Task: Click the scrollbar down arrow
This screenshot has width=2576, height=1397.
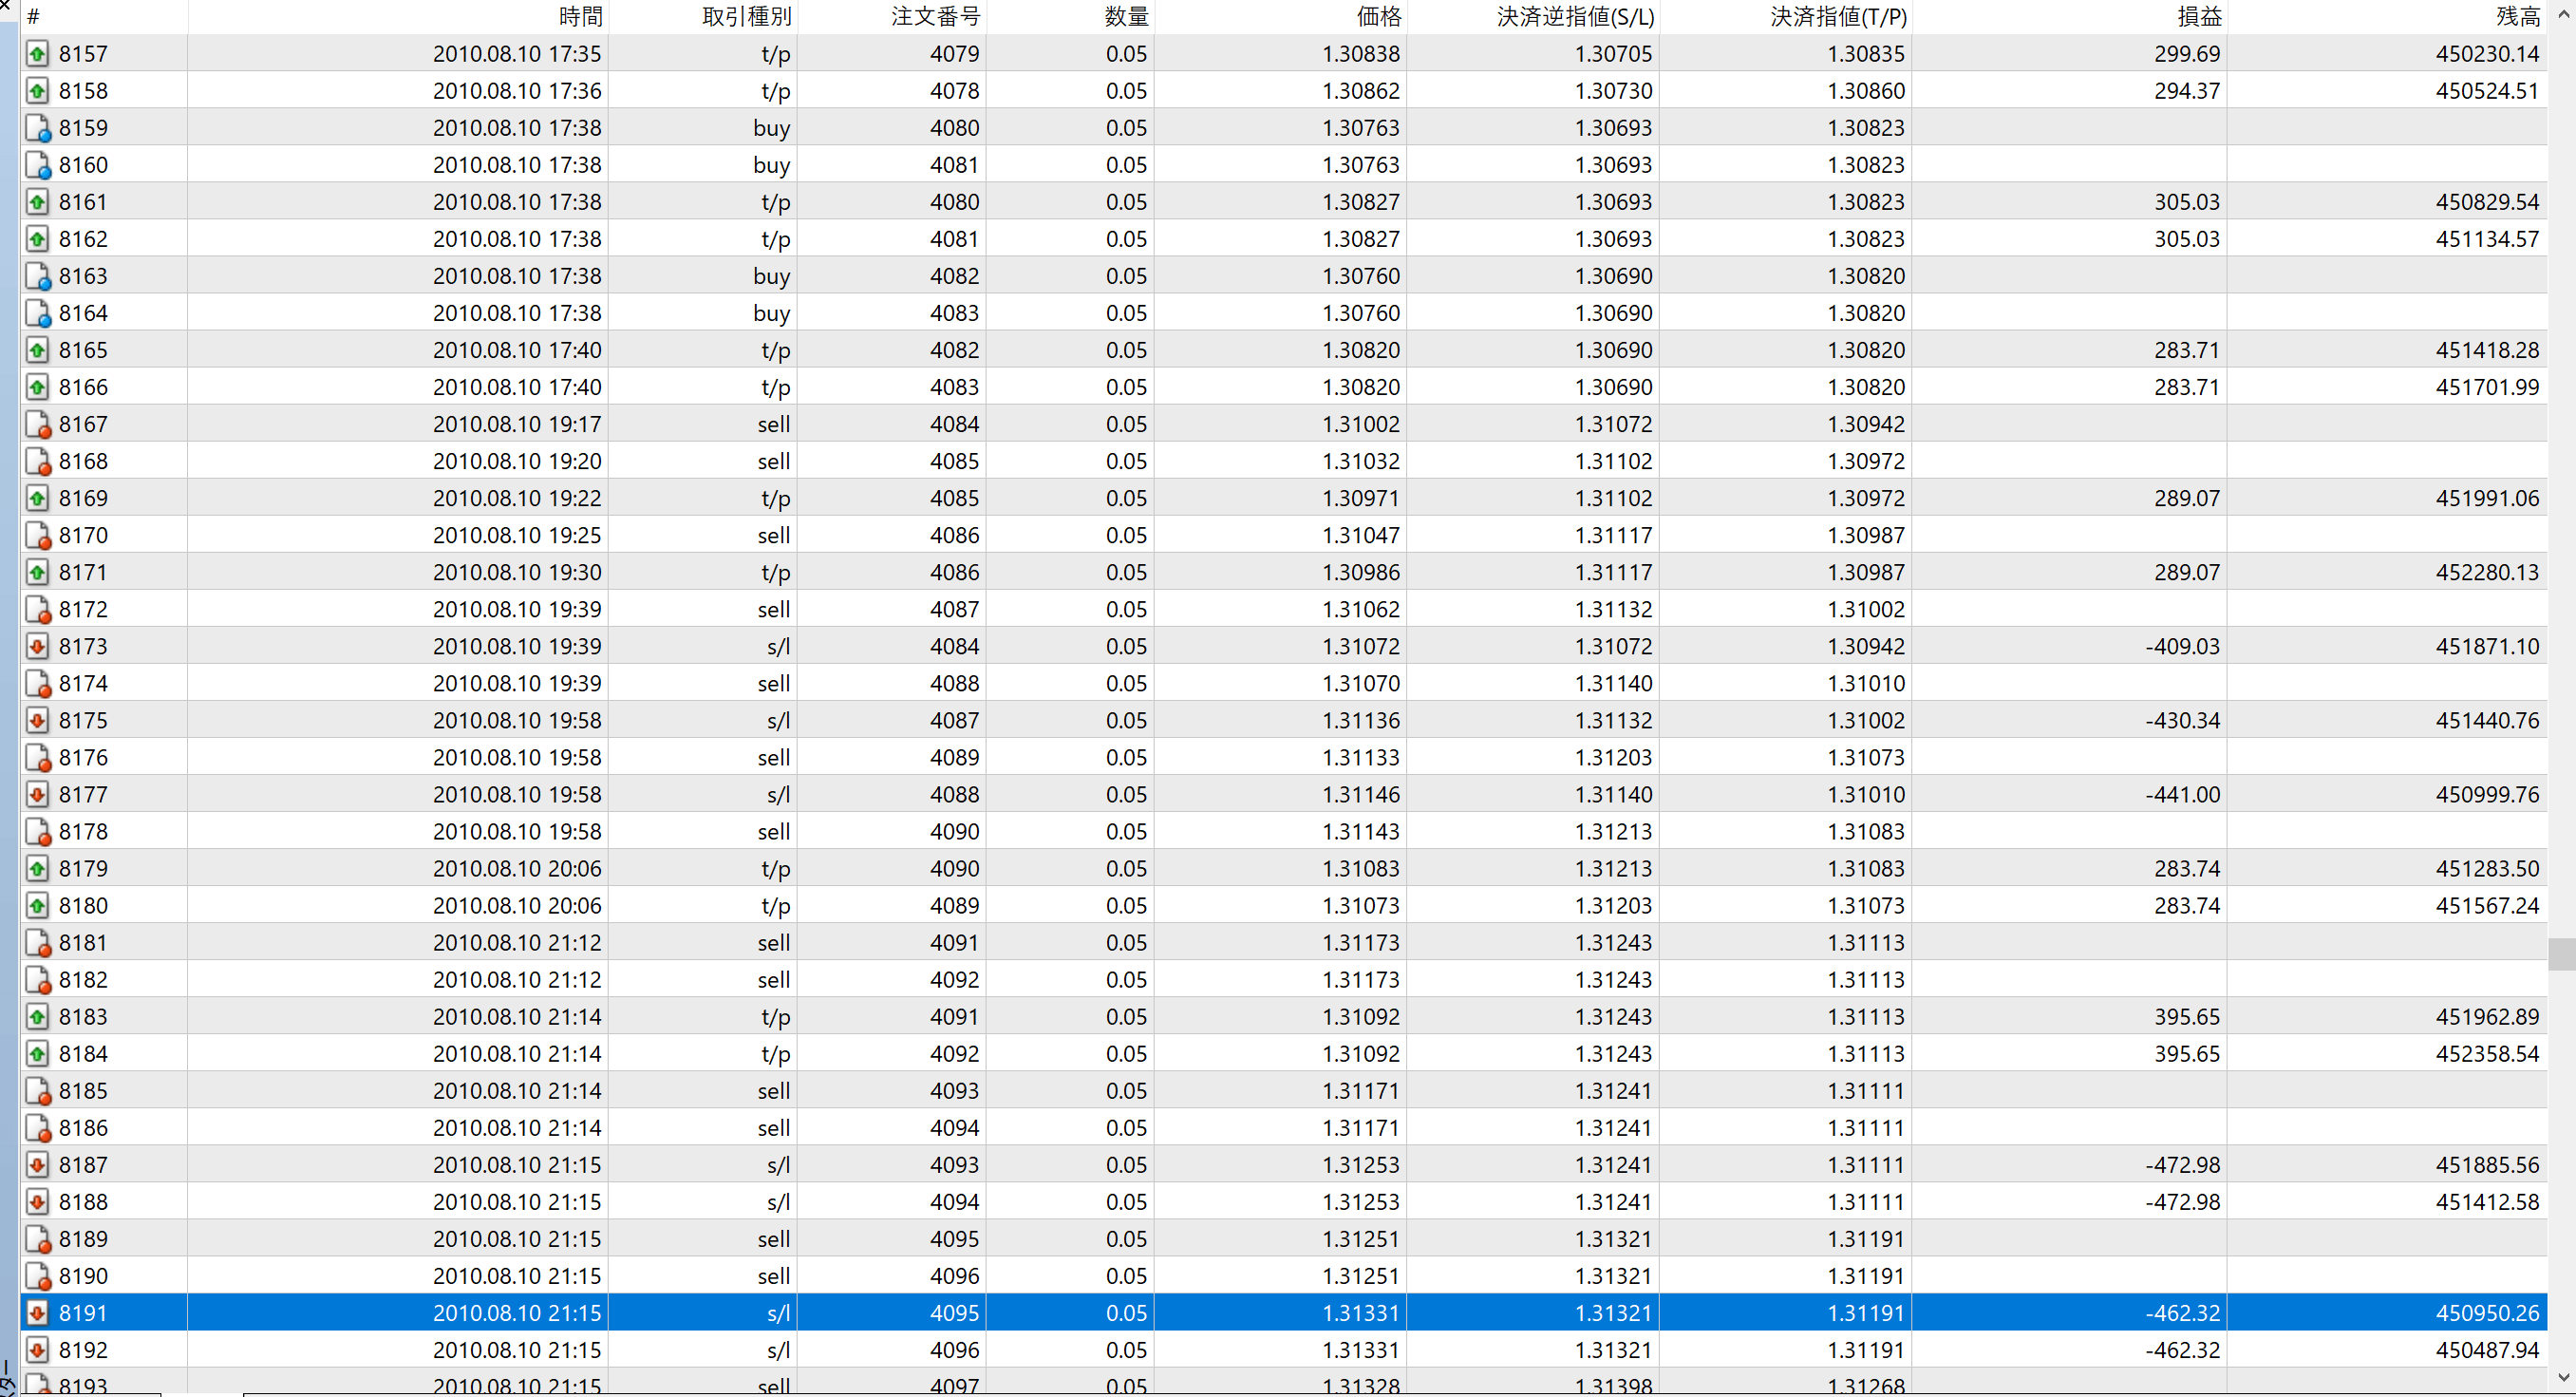Action: (x=2561, y=1379)
